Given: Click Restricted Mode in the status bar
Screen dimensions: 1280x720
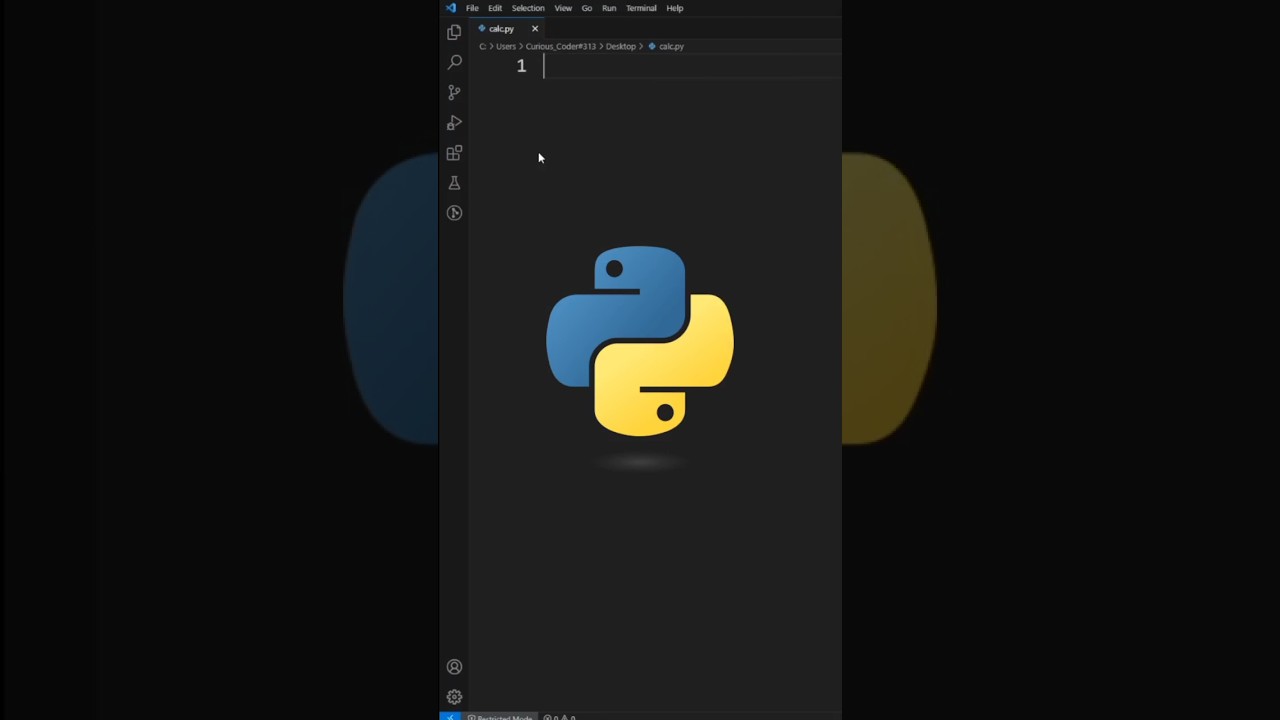Looking at the screenshot, I should (x=500, y=717).
